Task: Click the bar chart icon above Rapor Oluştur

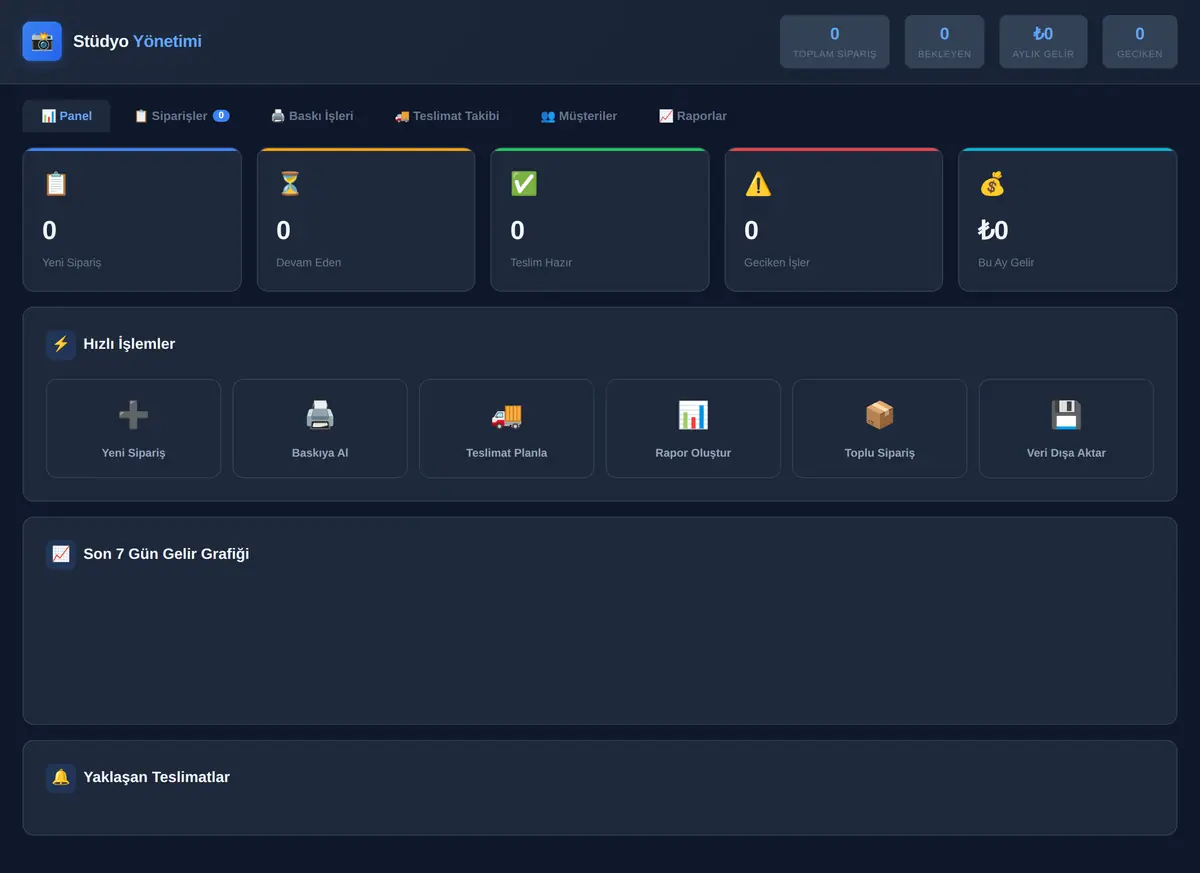Action: point(693,415)
